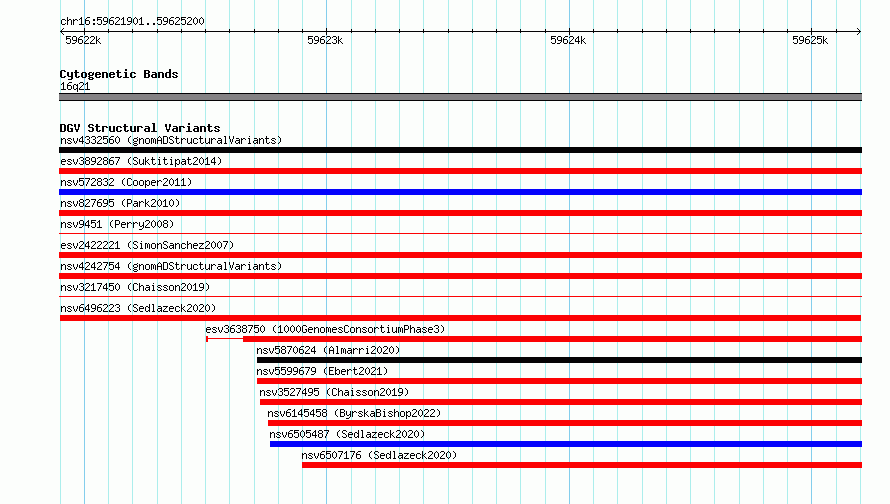Open variant nsv6505487 (Sedlazeck2020) label
This screenshot has height=504, width=890.
click(347, 434)
